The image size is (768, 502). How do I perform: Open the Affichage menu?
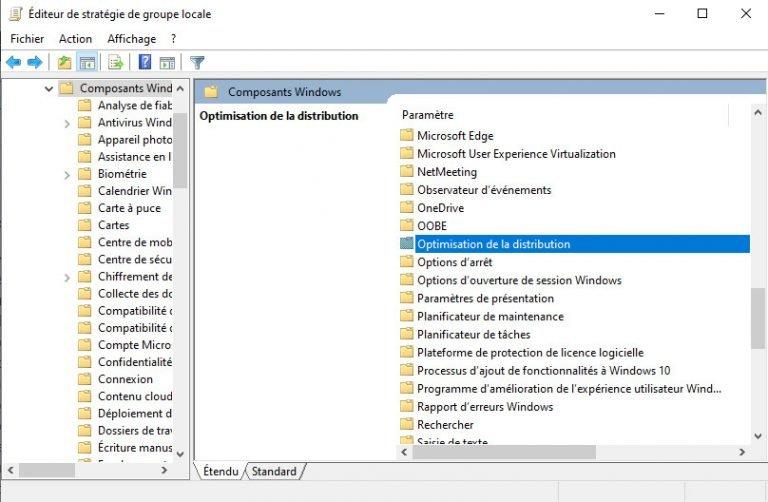132,39
